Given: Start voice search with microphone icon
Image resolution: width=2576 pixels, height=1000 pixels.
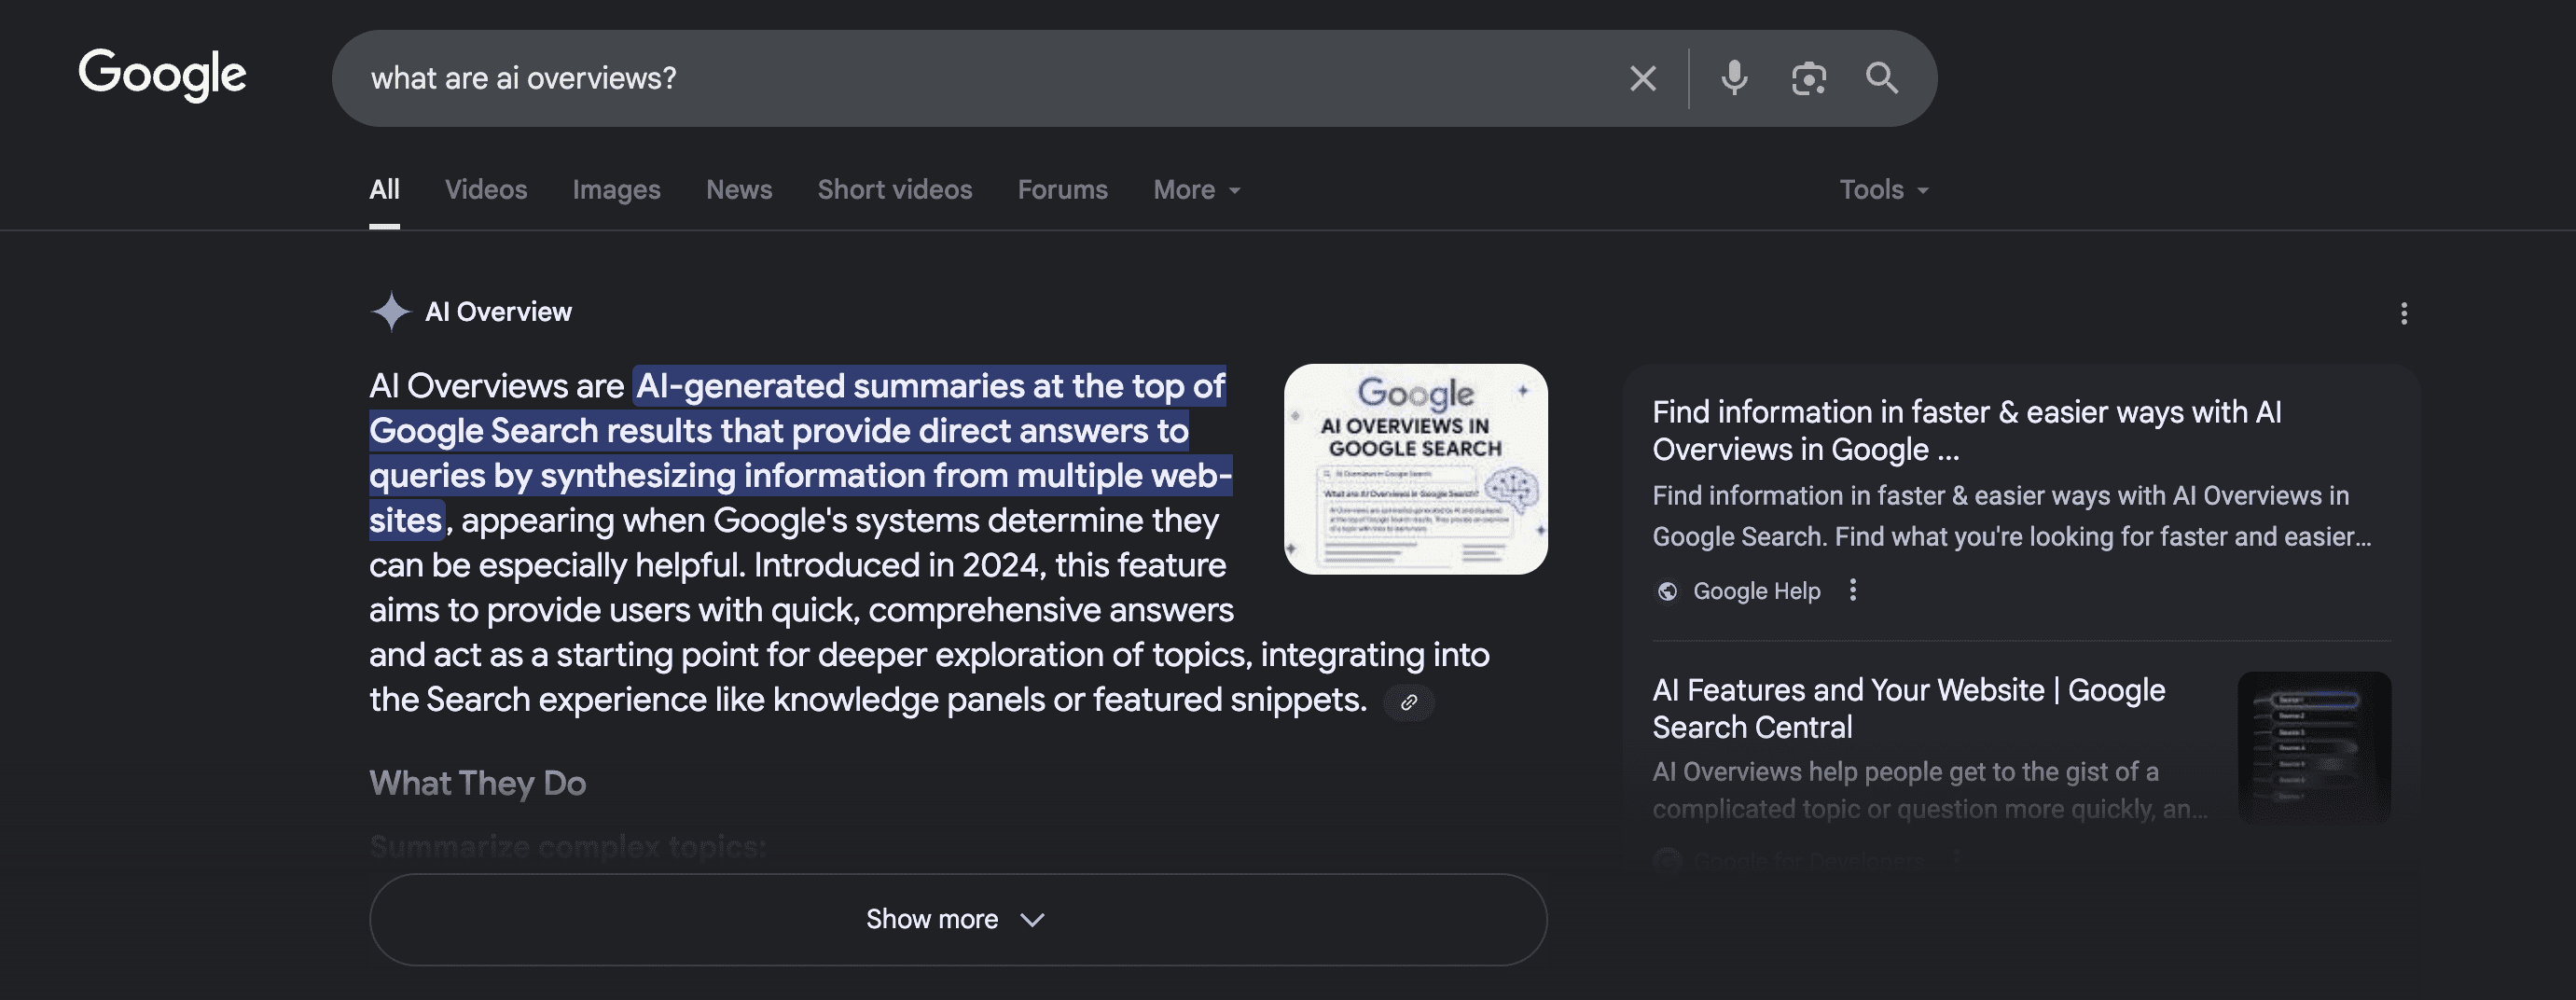Looking at the screenshot, I should [x=1734, y=78].
